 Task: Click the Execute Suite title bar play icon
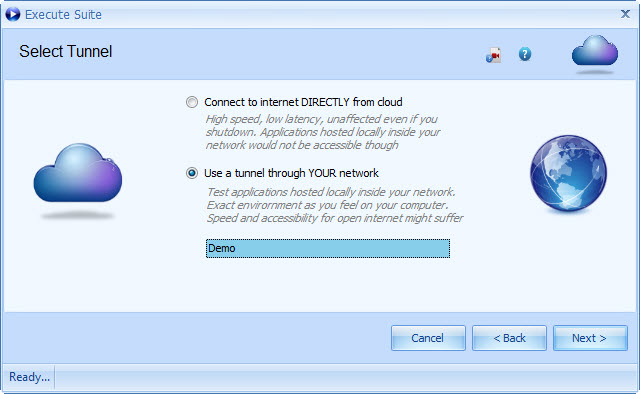[x=13, y=14]
